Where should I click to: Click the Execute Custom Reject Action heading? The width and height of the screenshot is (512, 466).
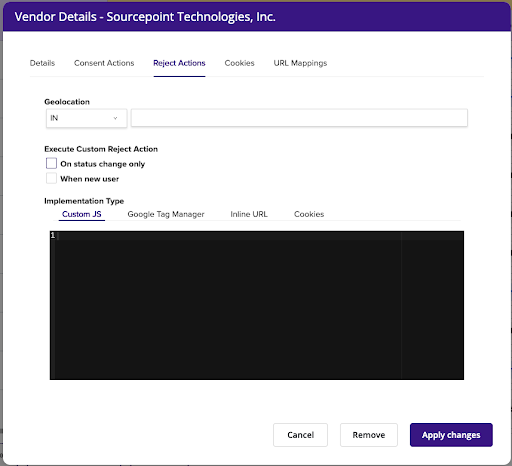coord(101,149)
